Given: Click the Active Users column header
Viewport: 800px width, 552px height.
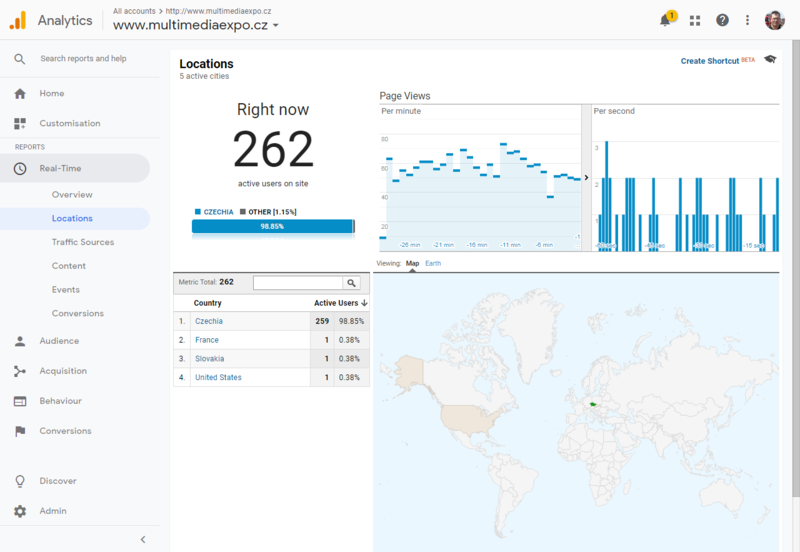Looking at the screenshot, I should pyautogui.click(x=336, y=303).
